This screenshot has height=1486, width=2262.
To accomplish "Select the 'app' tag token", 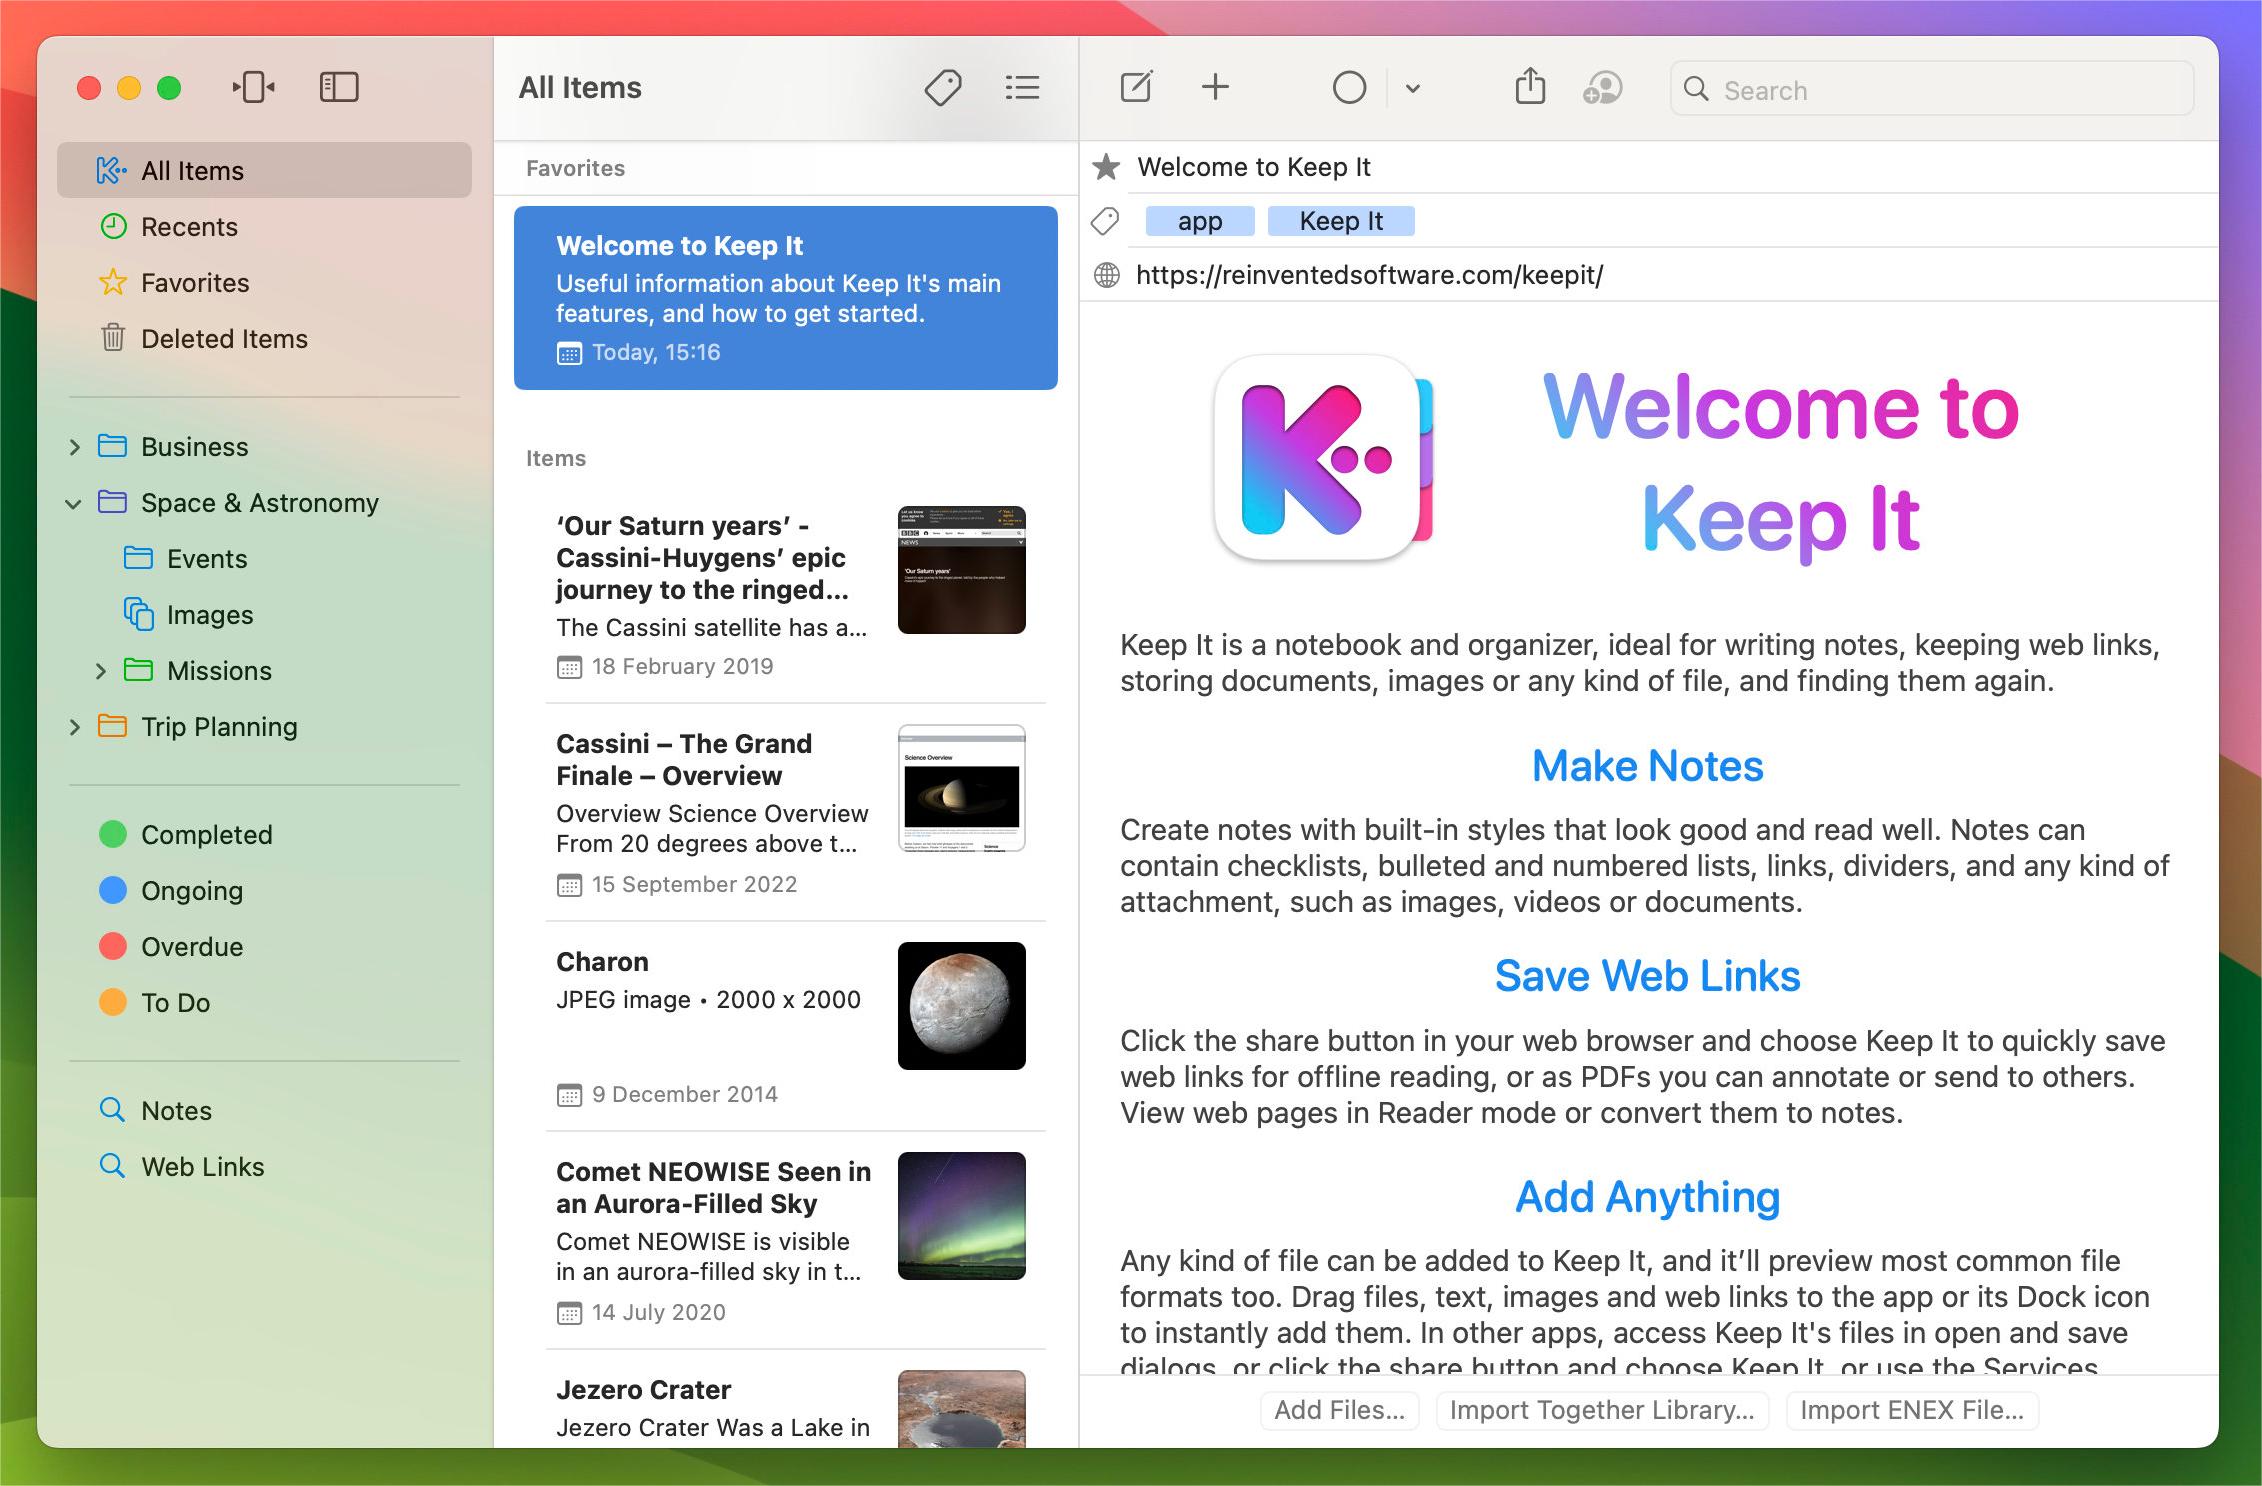I will click(1200, 221).
